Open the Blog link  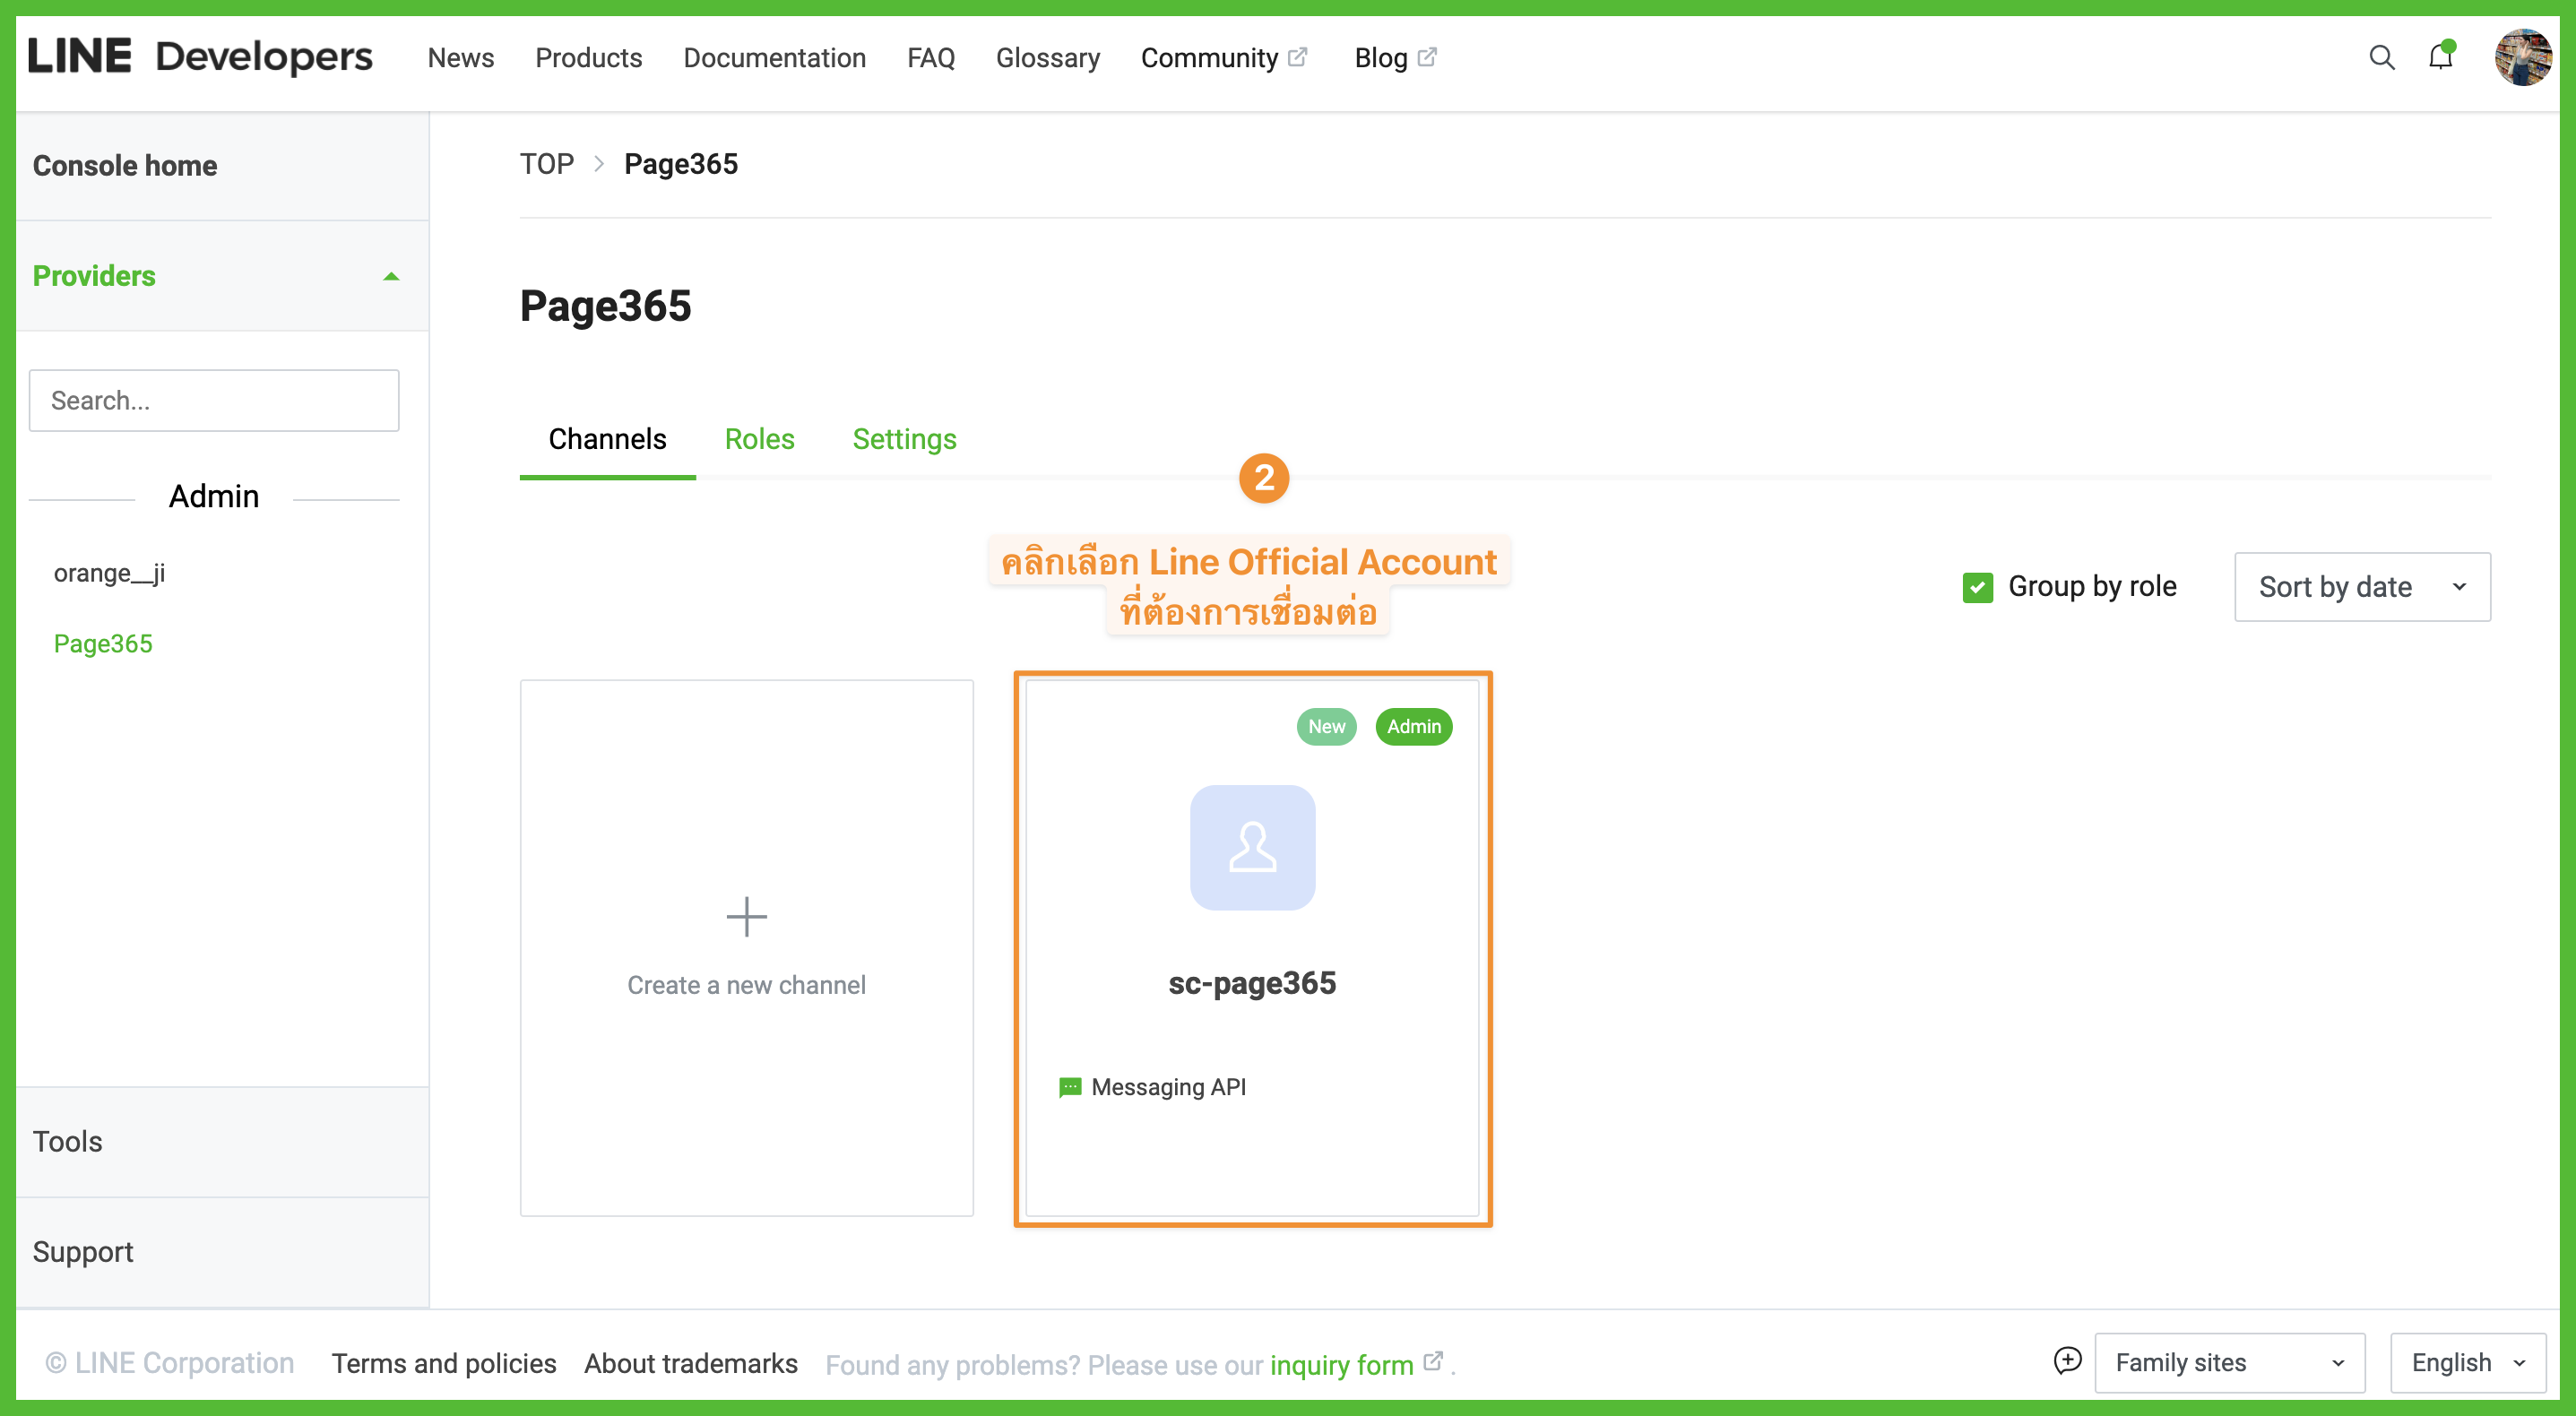pos(1380,57)
